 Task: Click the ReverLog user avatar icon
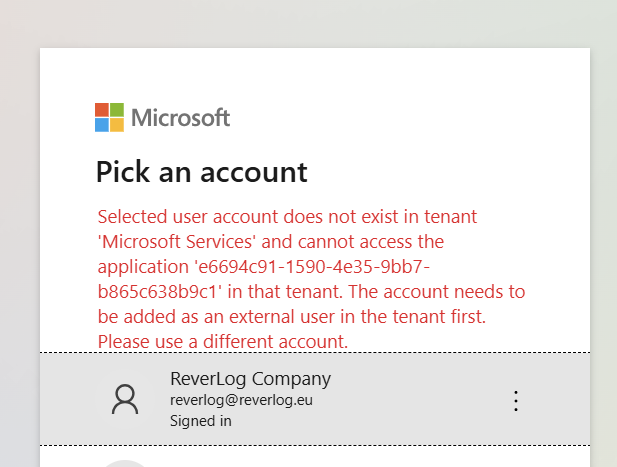[125, 399]
